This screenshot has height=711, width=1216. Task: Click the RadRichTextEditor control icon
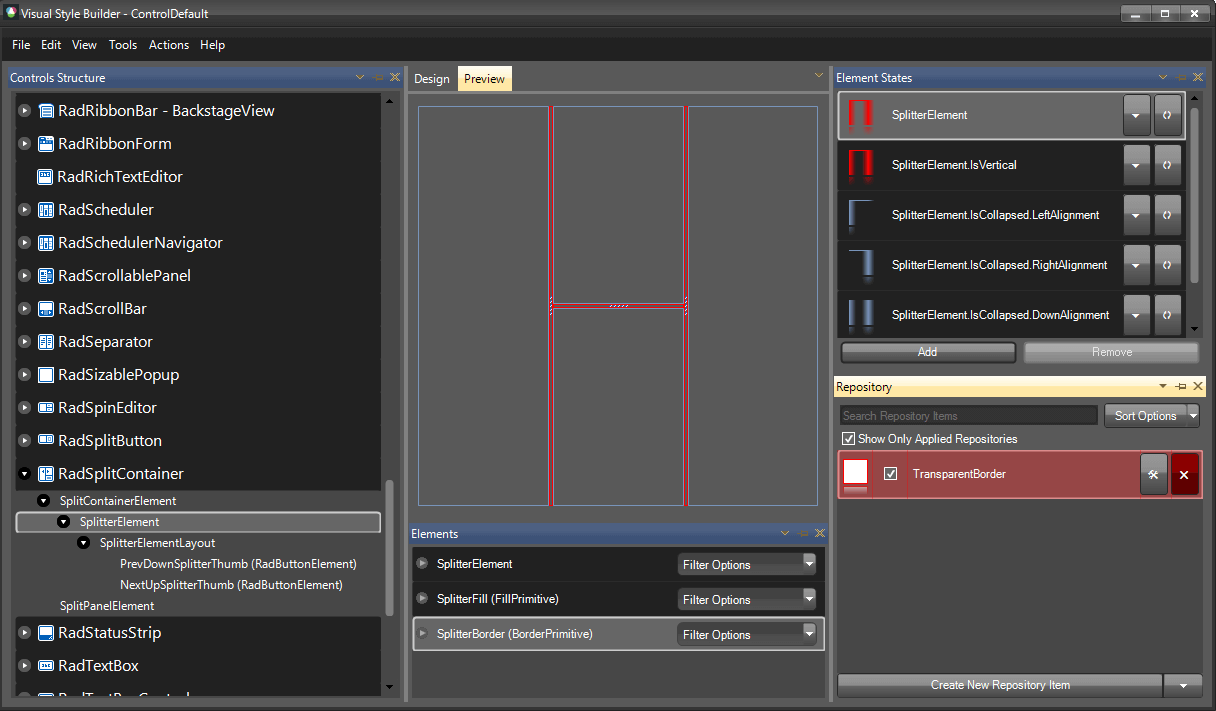pos(45,177)
